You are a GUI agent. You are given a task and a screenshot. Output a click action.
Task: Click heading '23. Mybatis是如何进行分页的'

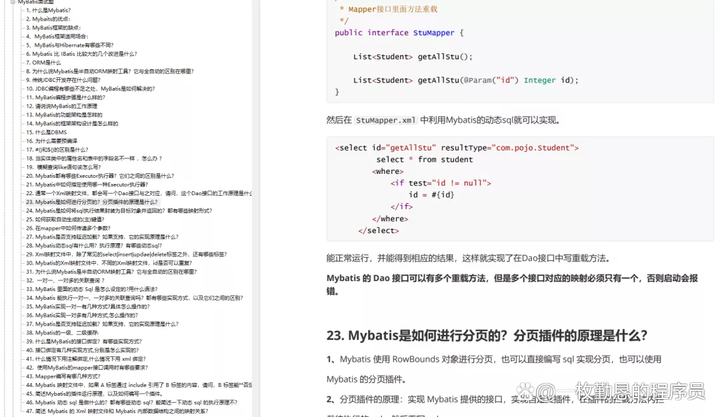tap(487, 336)
